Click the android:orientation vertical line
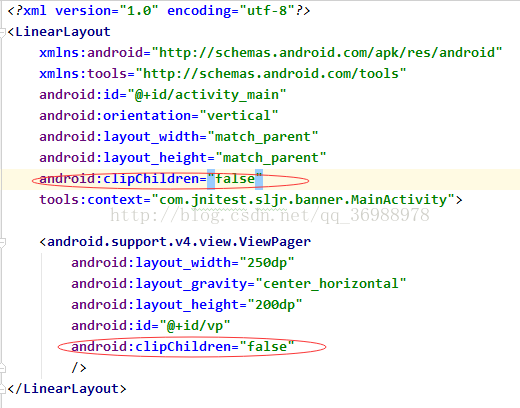Viewport: 520px width, 408px height. [x=159, y=116]
